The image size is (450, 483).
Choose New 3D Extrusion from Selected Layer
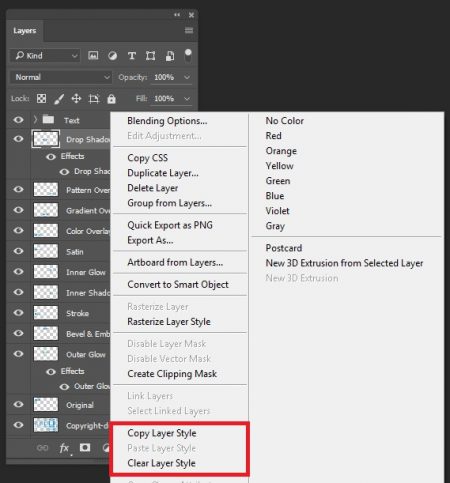pos(344,263)
